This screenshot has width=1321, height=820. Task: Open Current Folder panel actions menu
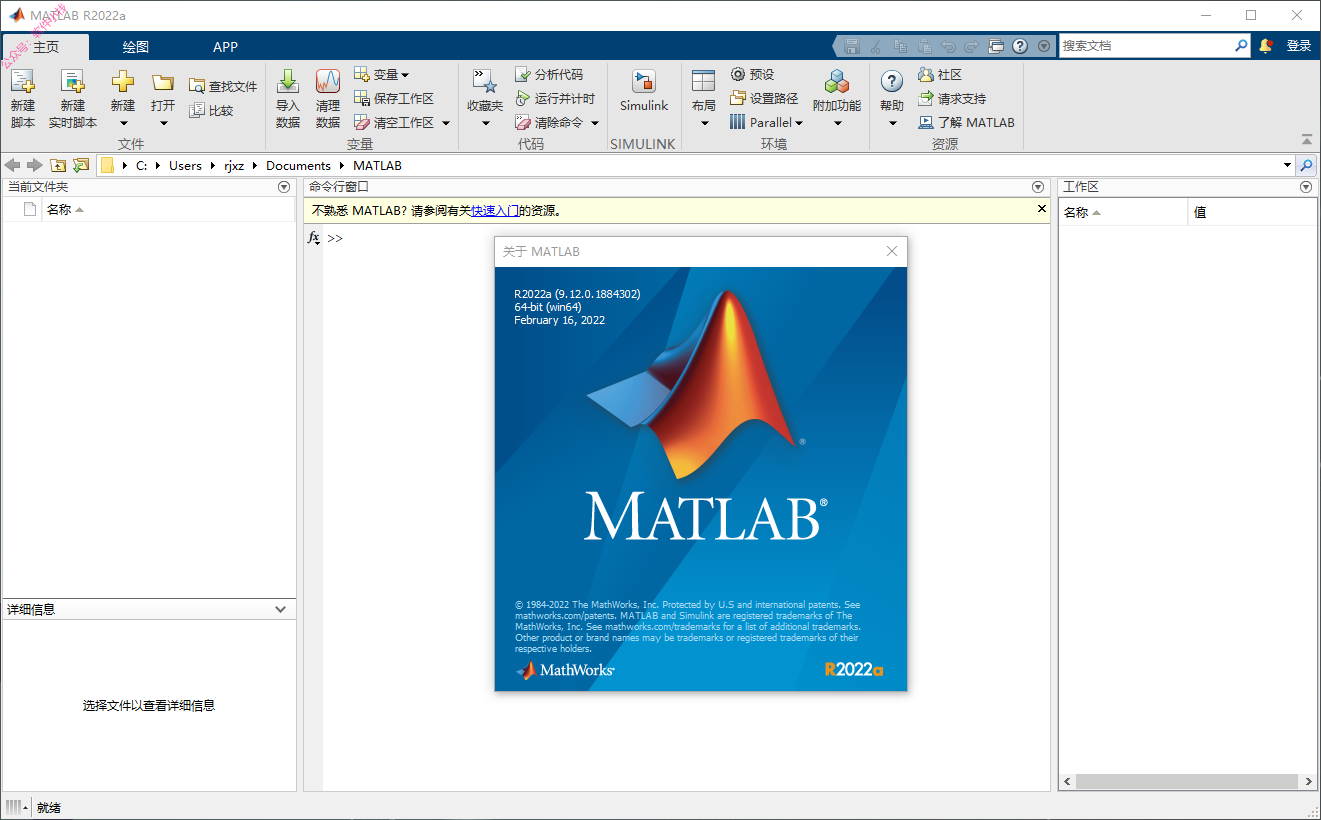click(x=284, y=187)
